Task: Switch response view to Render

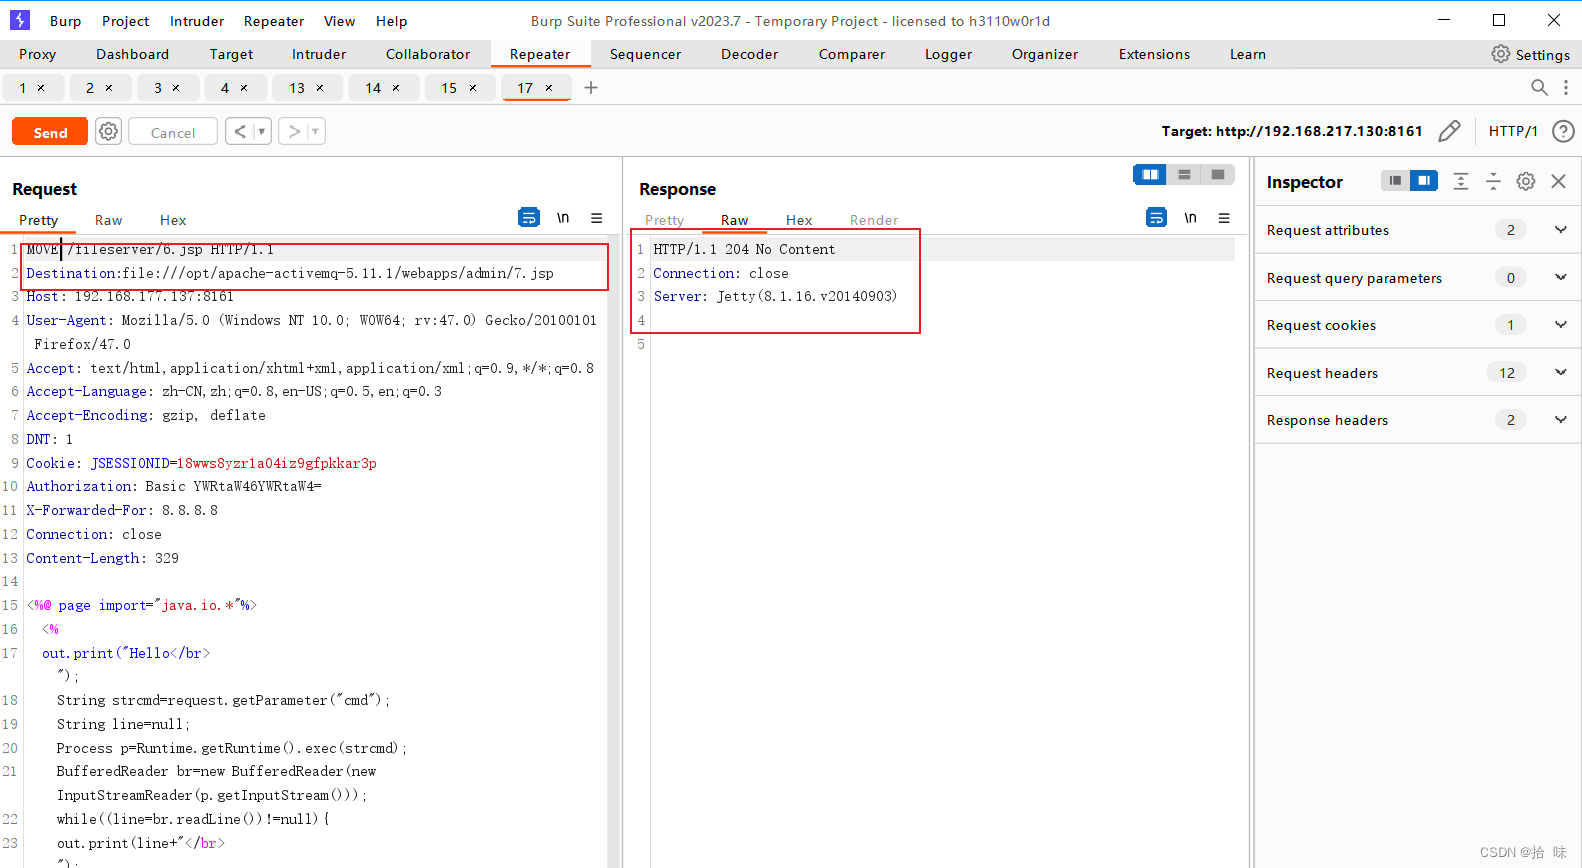Action: click(874, 220)
